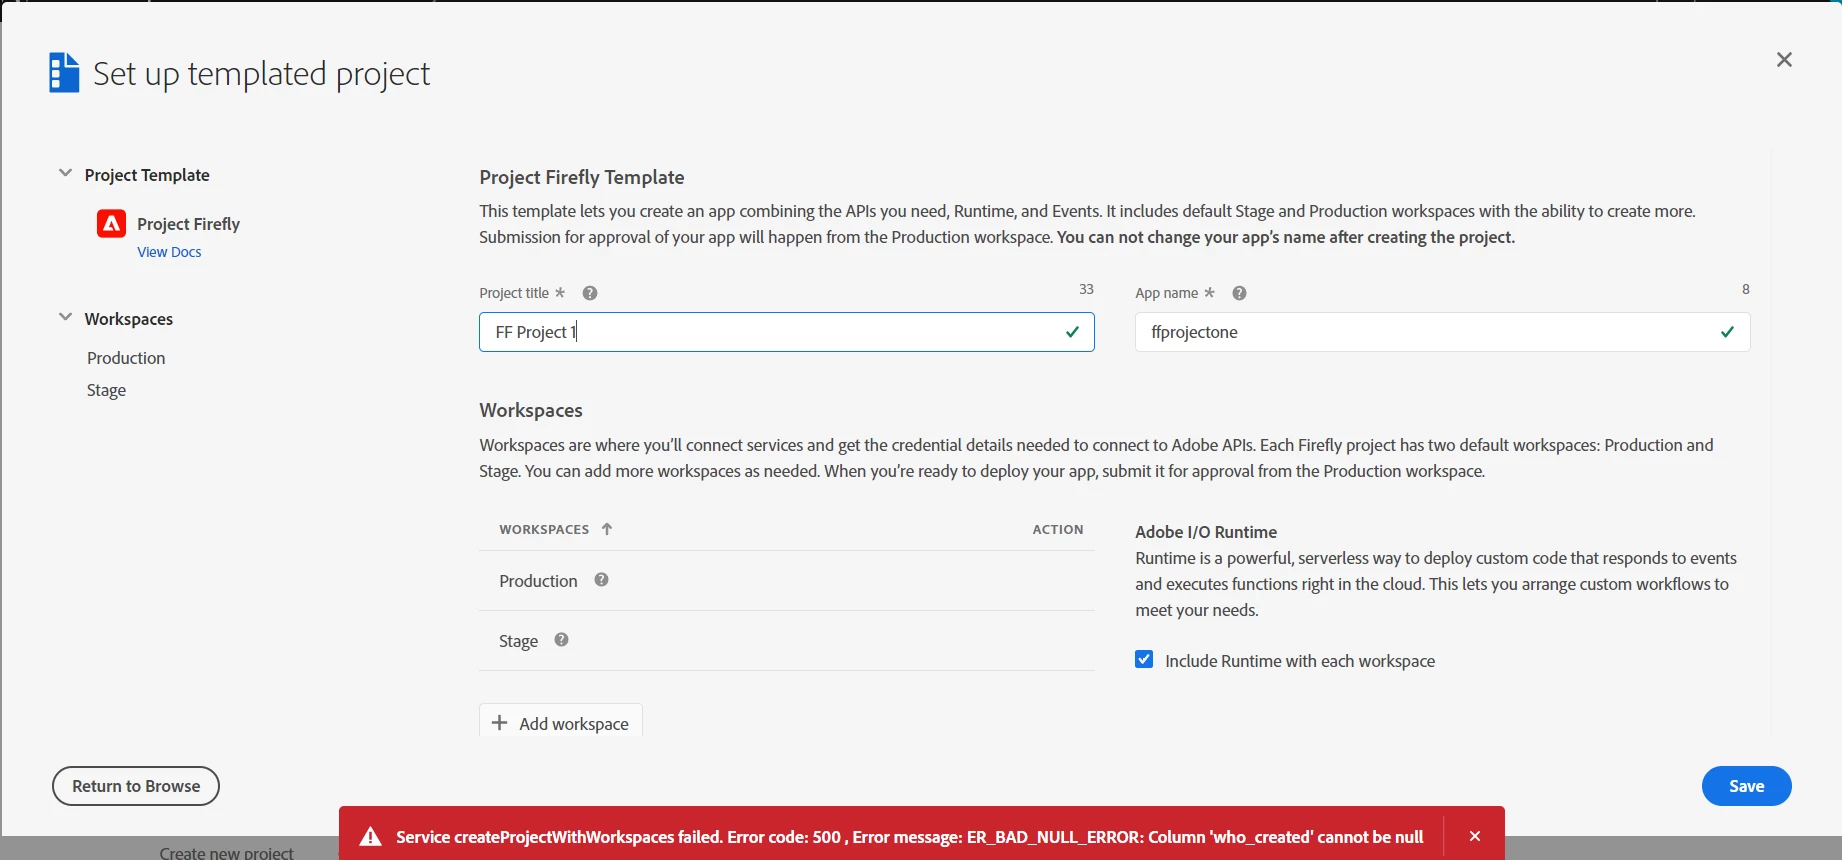The width and height of the screenshot is (1842, 860).
Task: Click the Project Template sidebar label
Action: coord(147,175)
